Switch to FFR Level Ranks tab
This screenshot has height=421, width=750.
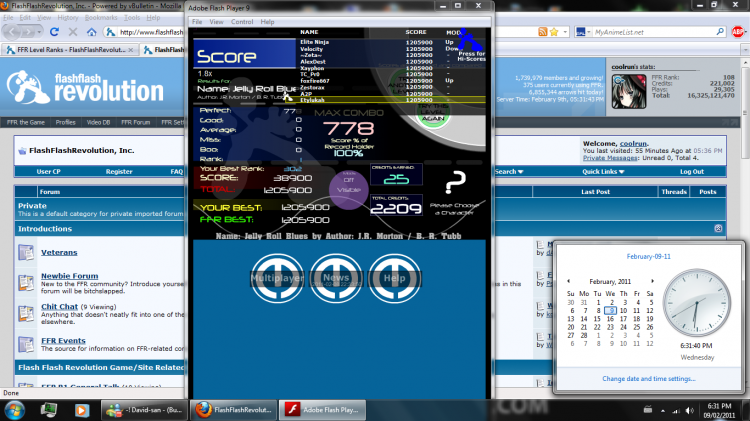71,49
